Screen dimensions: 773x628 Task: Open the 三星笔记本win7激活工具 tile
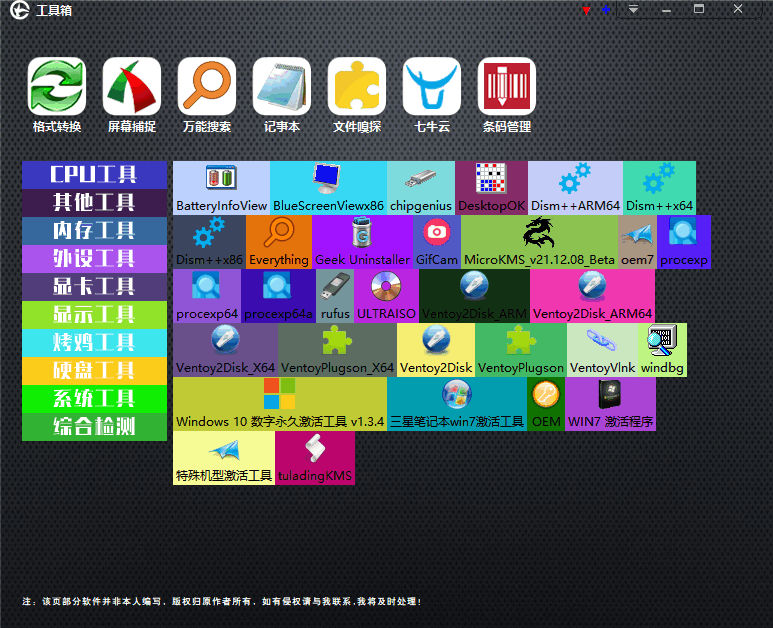pos(457,404)
